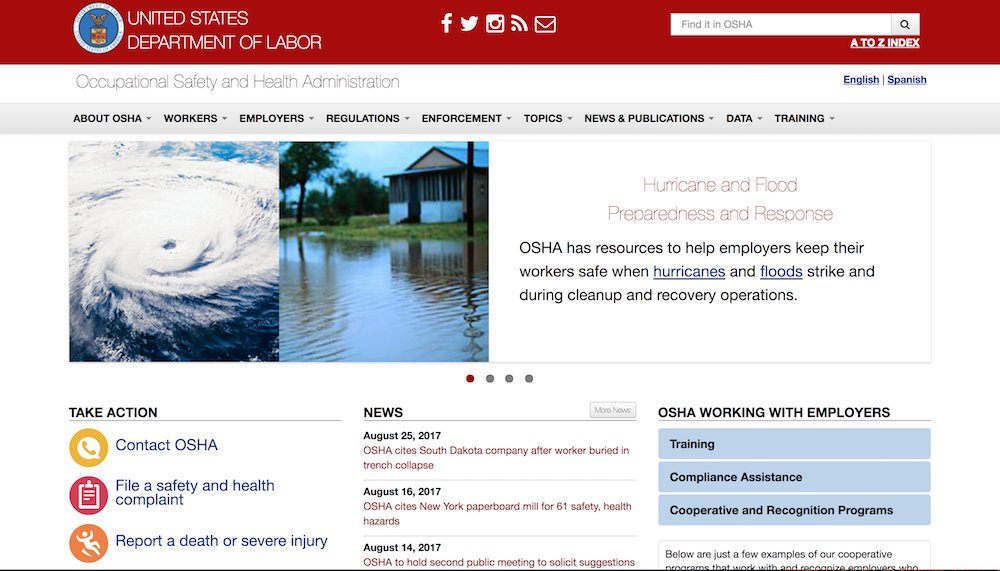Open the Instagram icon in header

click(x=495, y=24)
